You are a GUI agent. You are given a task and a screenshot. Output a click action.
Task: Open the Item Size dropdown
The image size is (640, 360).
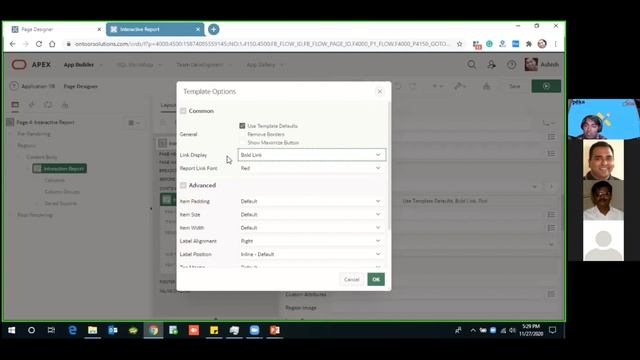(311, 214)
